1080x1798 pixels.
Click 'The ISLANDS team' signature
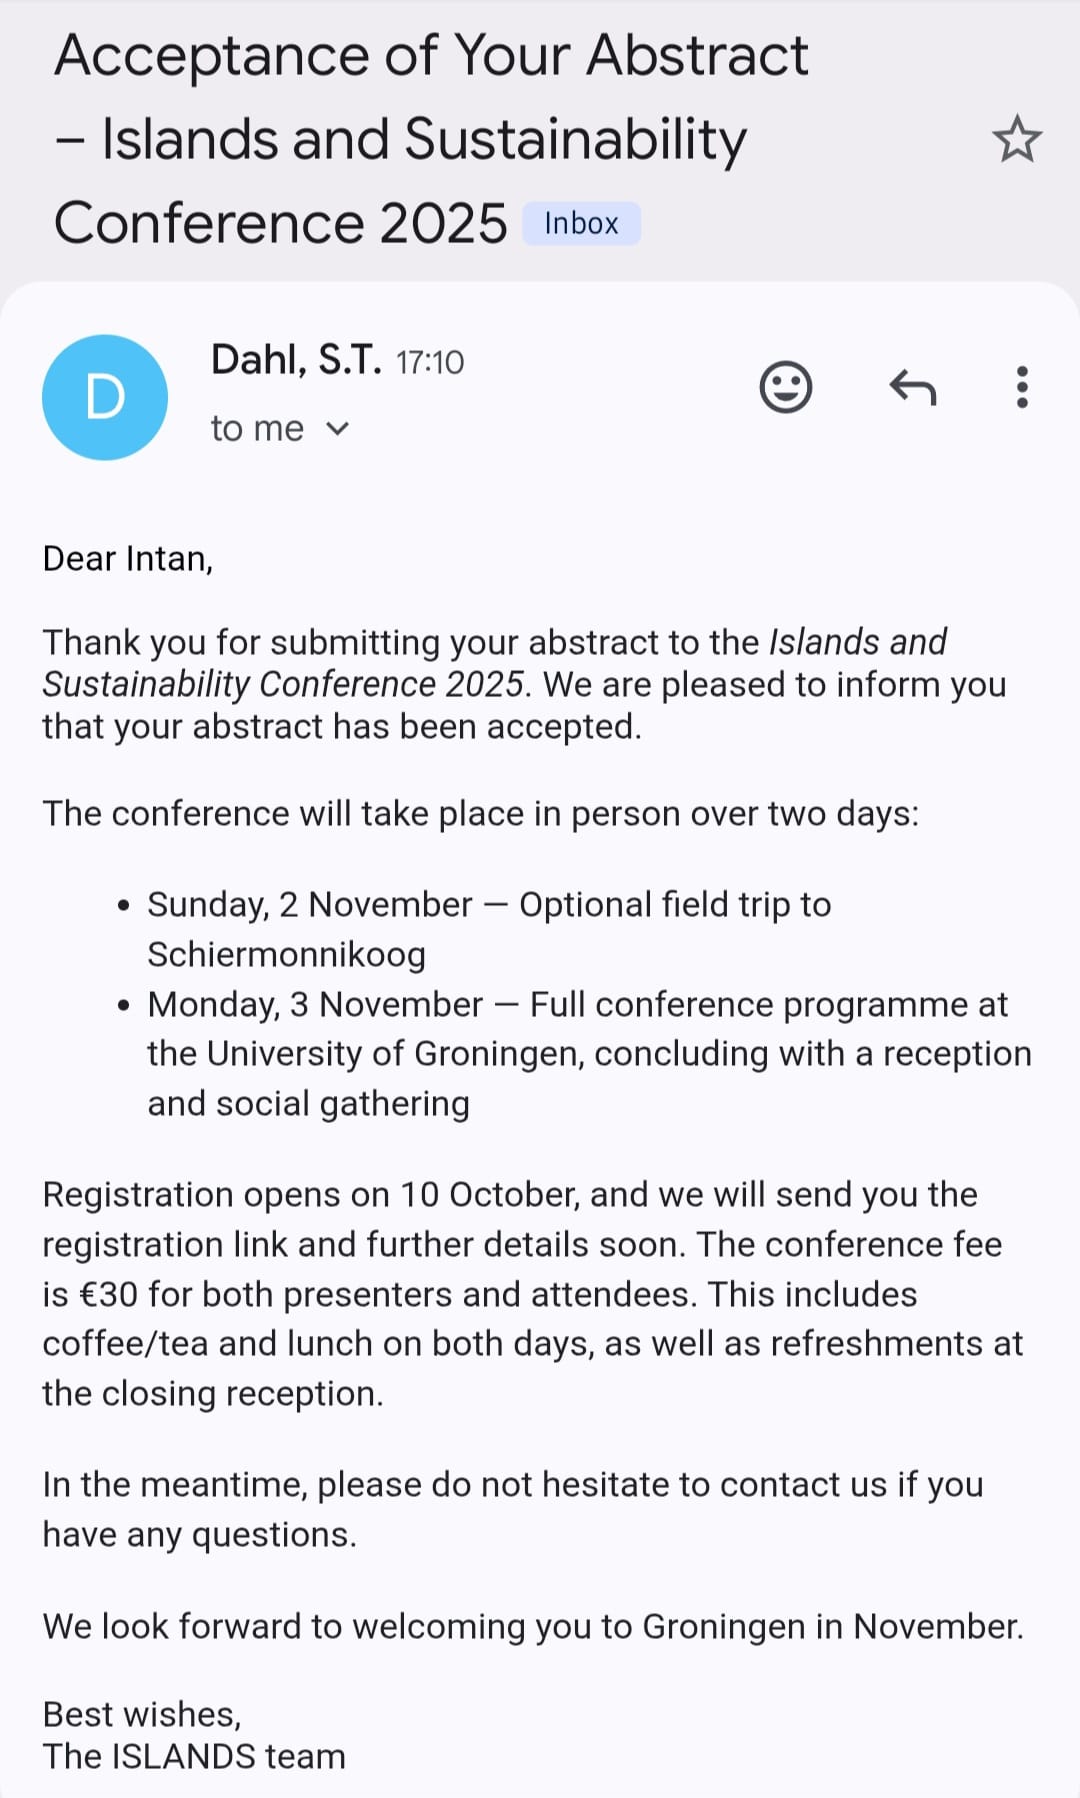tap(194, 1756)
